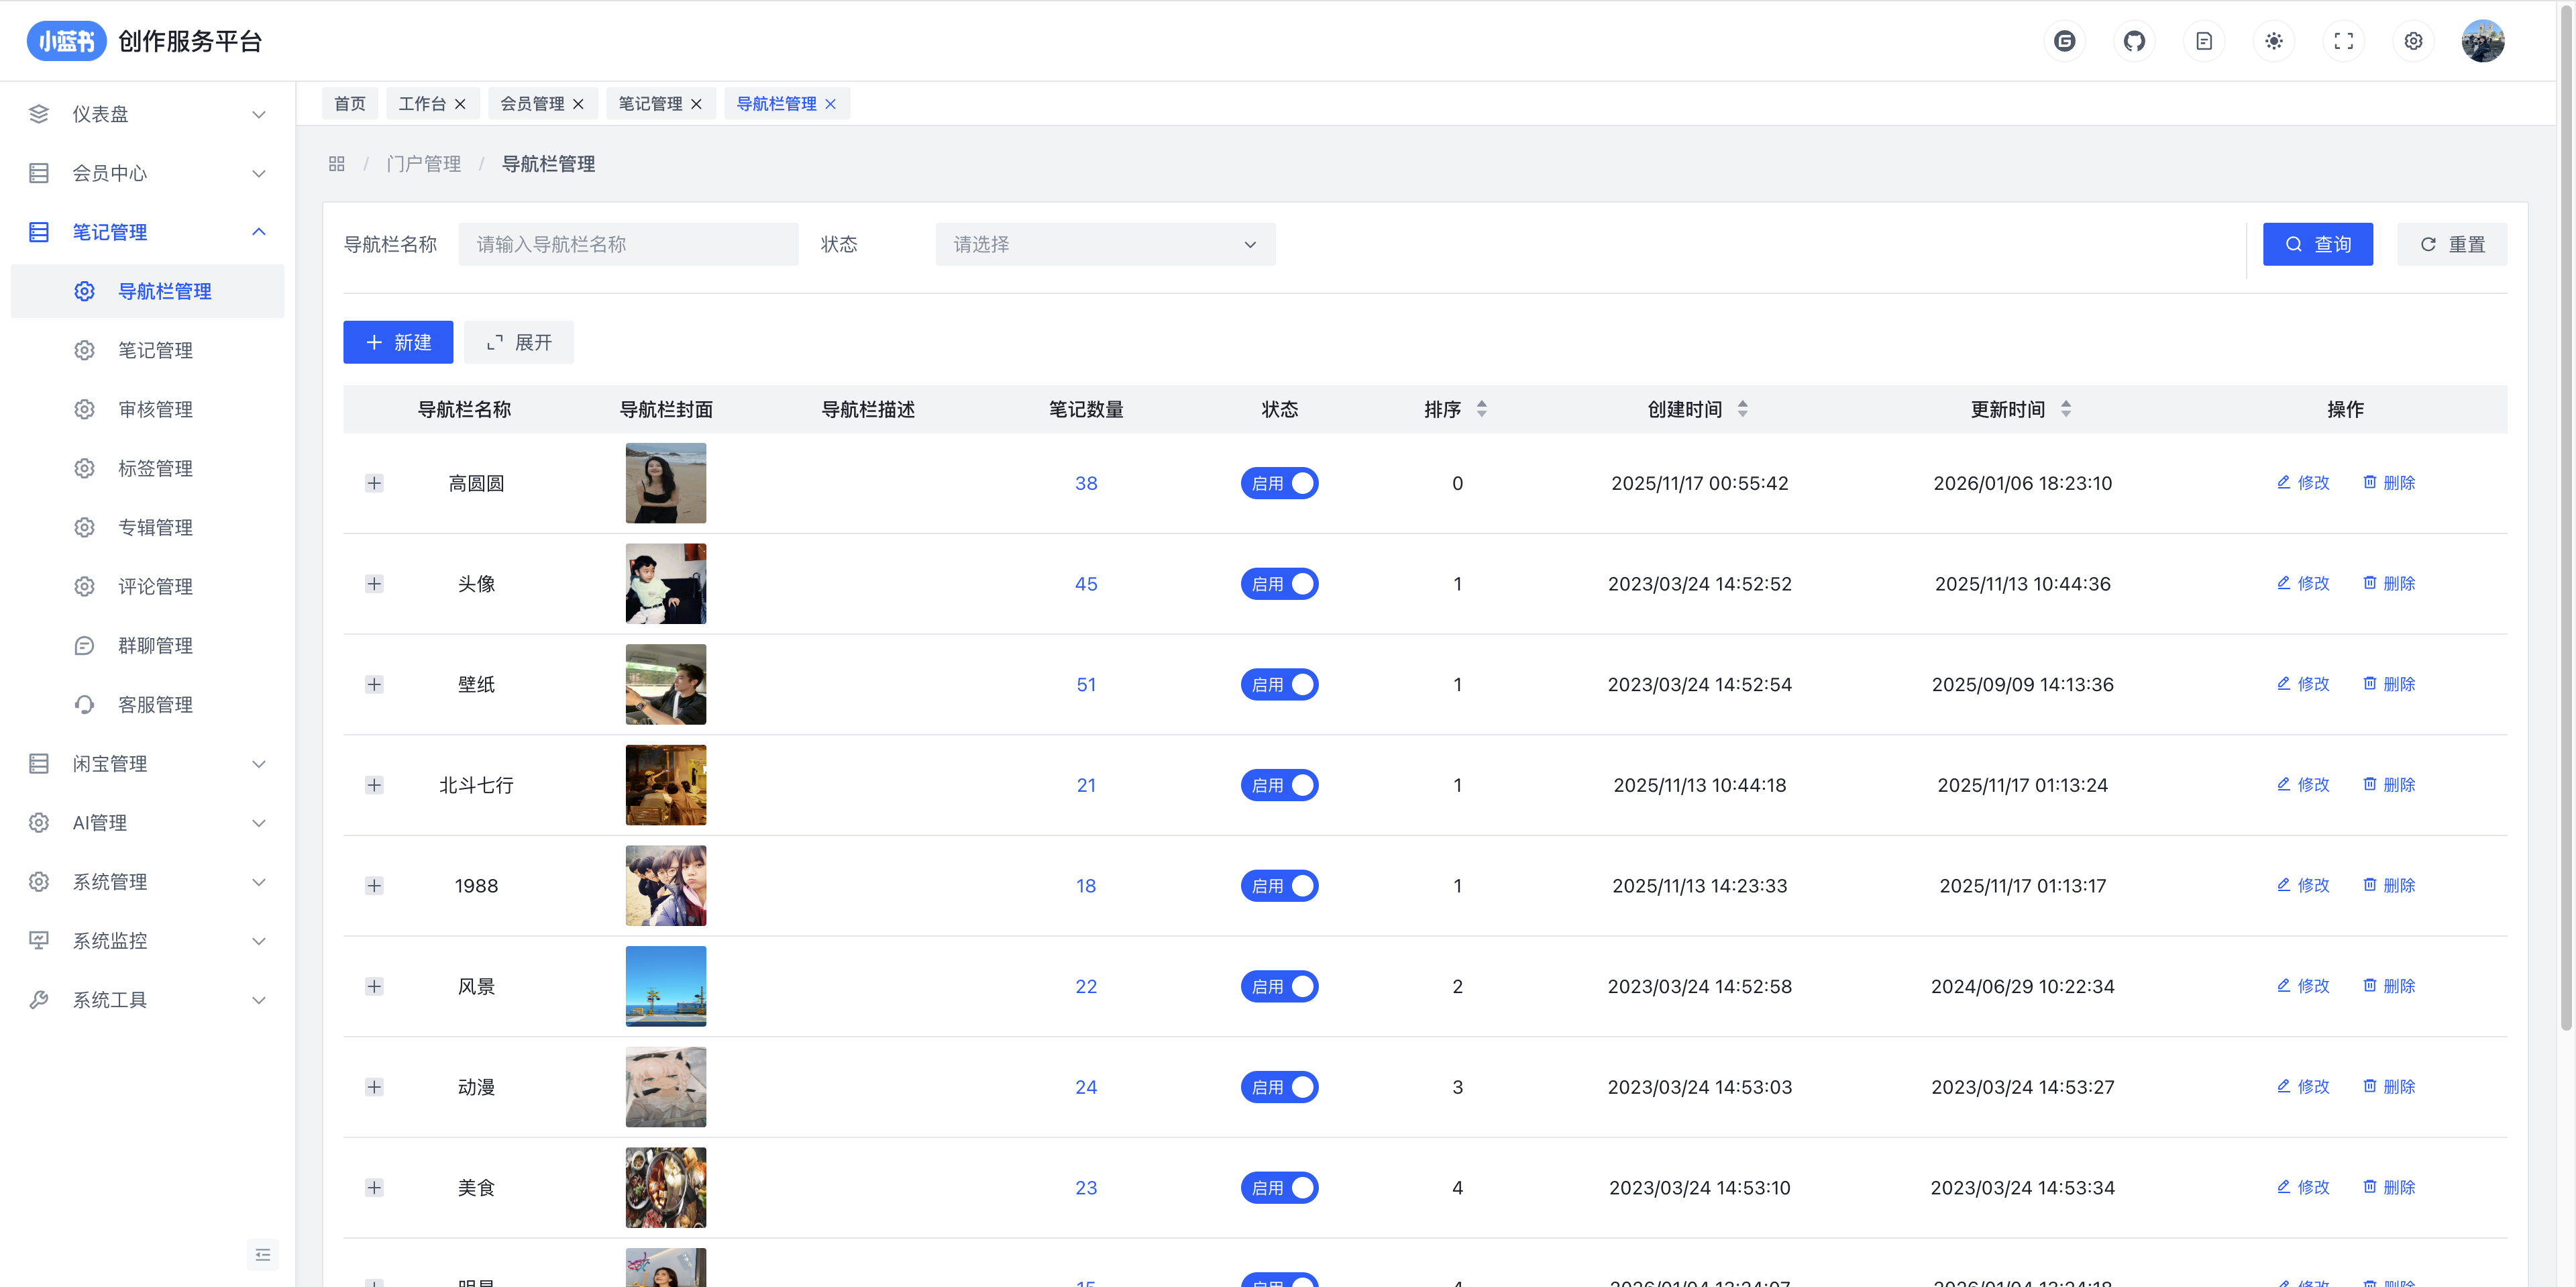Click the 新建 button

(398, 342)
